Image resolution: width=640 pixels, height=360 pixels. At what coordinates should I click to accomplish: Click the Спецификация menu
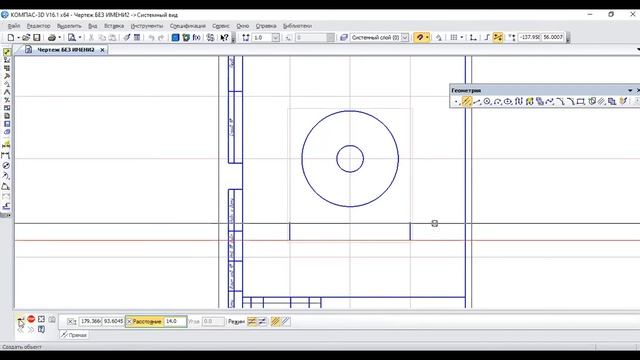188,26
